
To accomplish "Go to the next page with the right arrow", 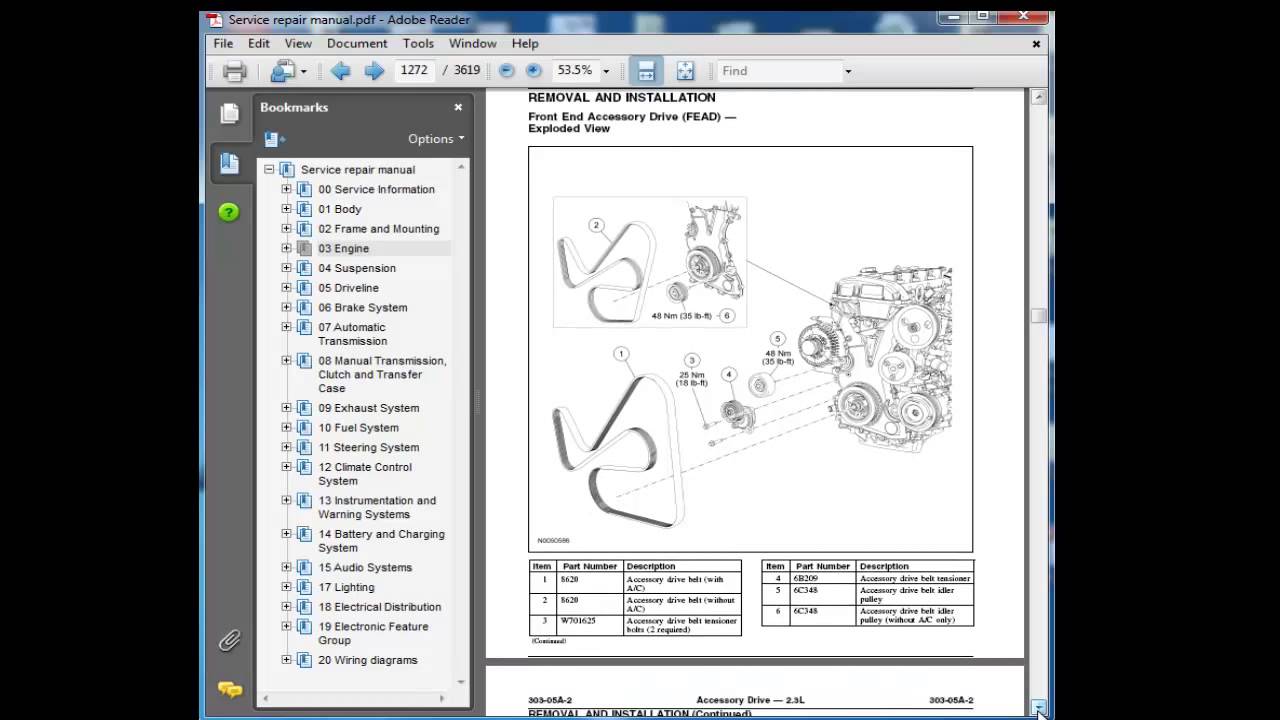I will tap(374, 71).
